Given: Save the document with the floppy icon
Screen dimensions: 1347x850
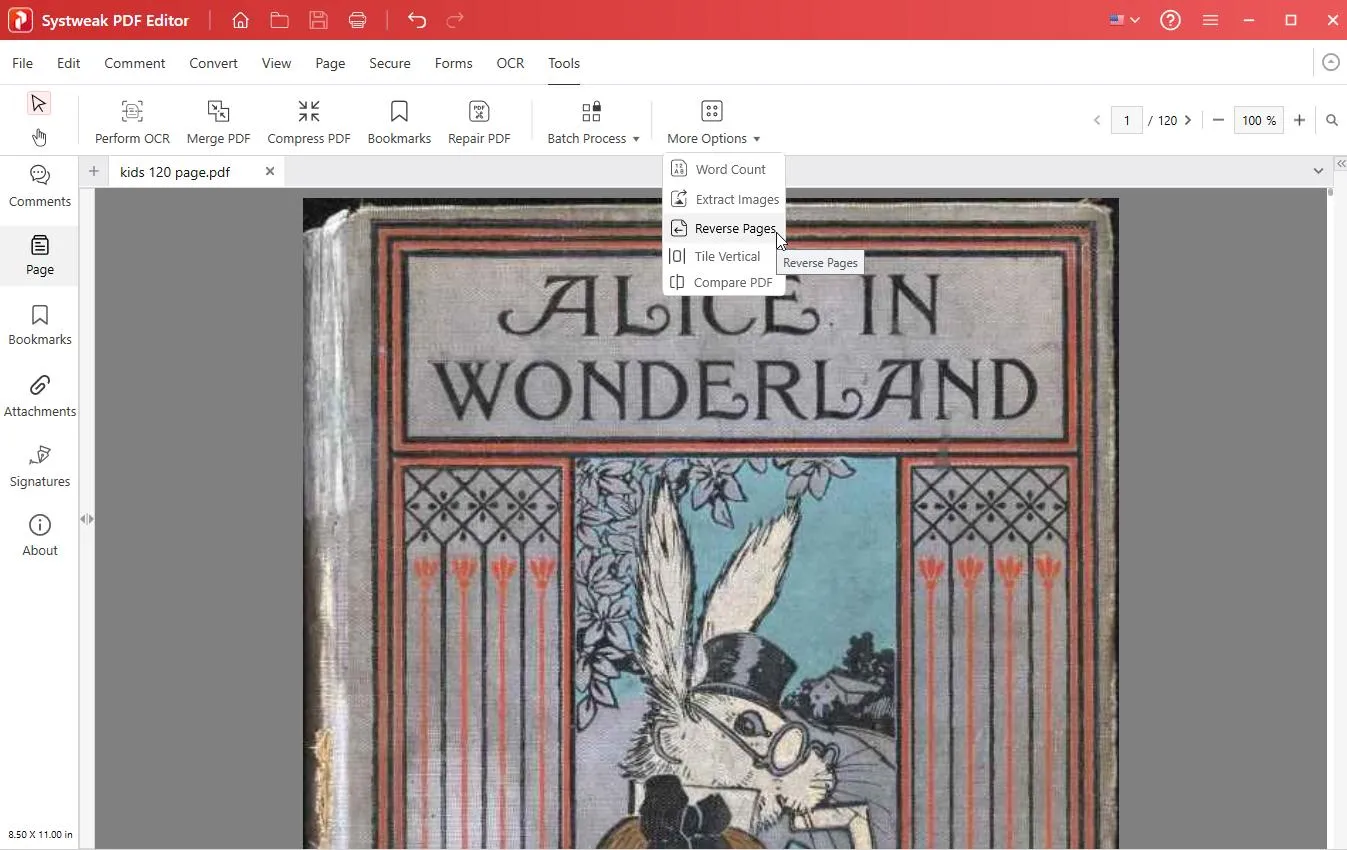Looking at the screenshot, I should tap(318, 20).
